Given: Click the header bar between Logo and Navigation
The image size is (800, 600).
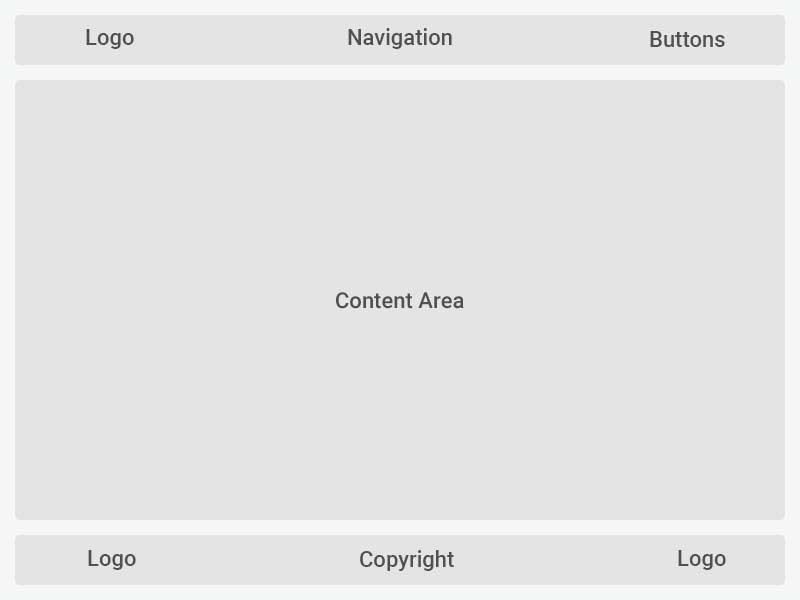Looking at the screenshot, I should [x=240, y=40].
